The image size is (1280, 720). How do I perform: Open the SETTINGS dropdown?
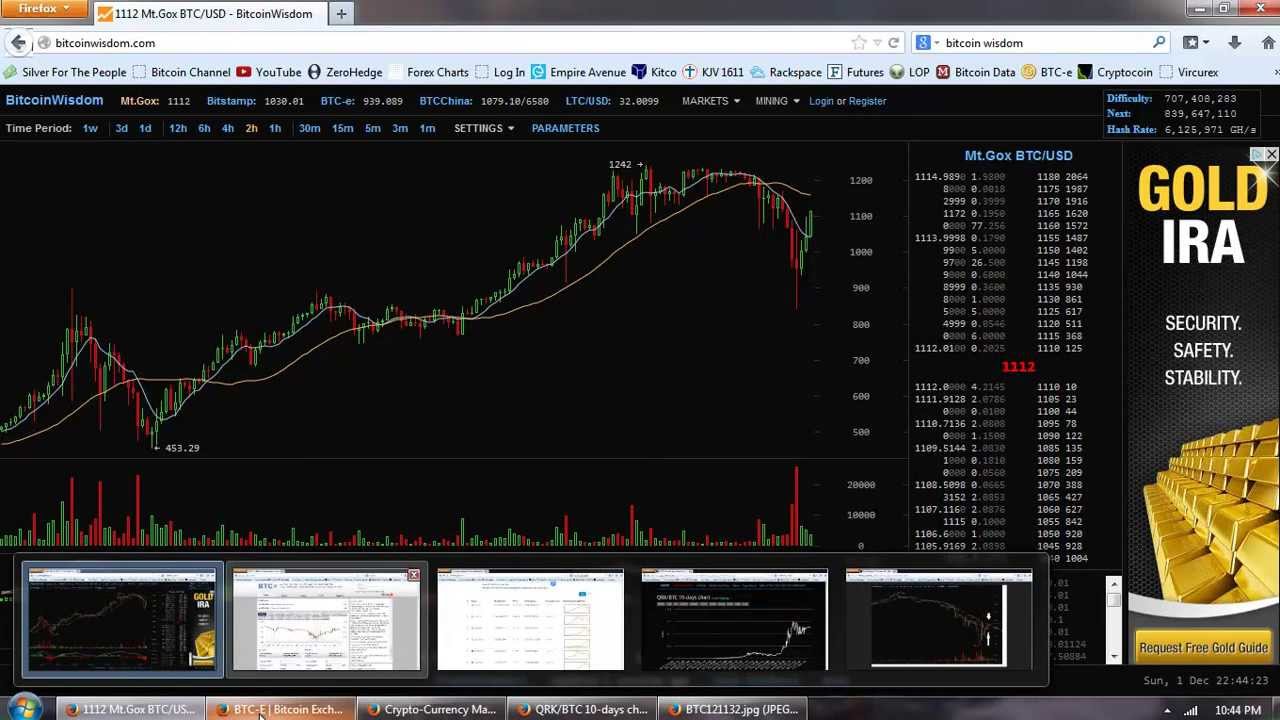484,128
